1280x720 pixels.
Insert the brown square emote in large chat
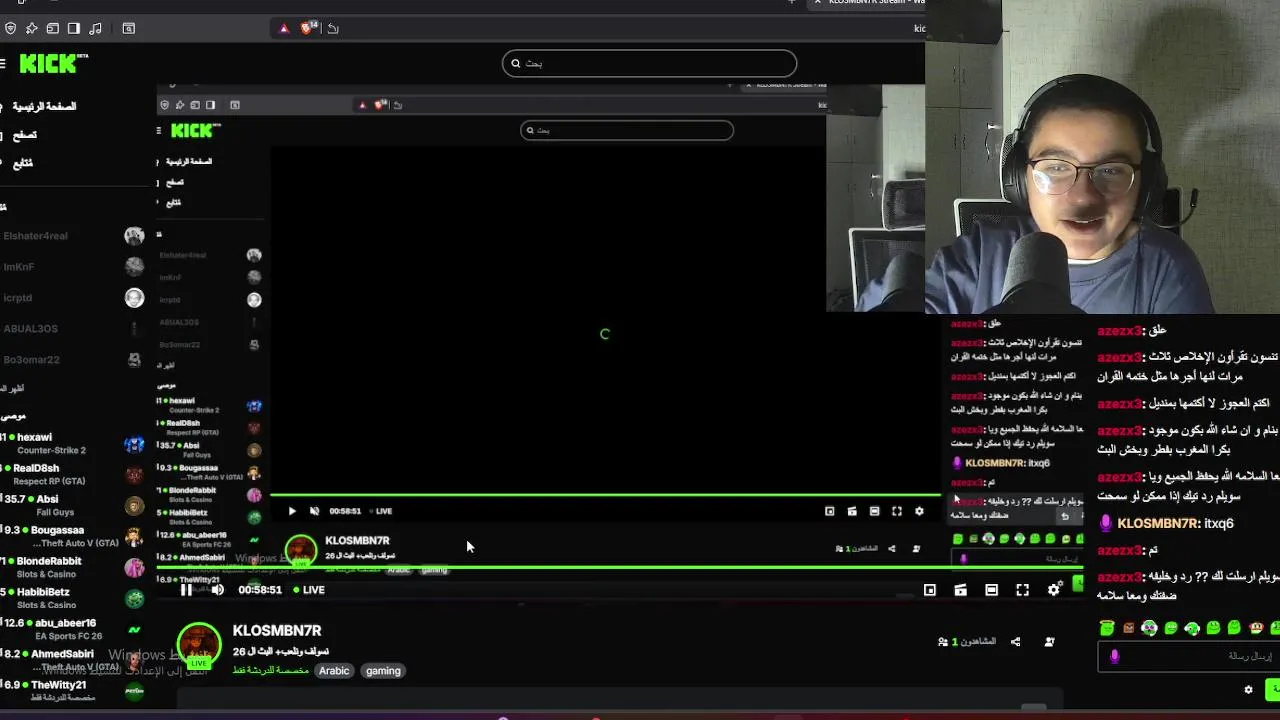click(1128, 628)
